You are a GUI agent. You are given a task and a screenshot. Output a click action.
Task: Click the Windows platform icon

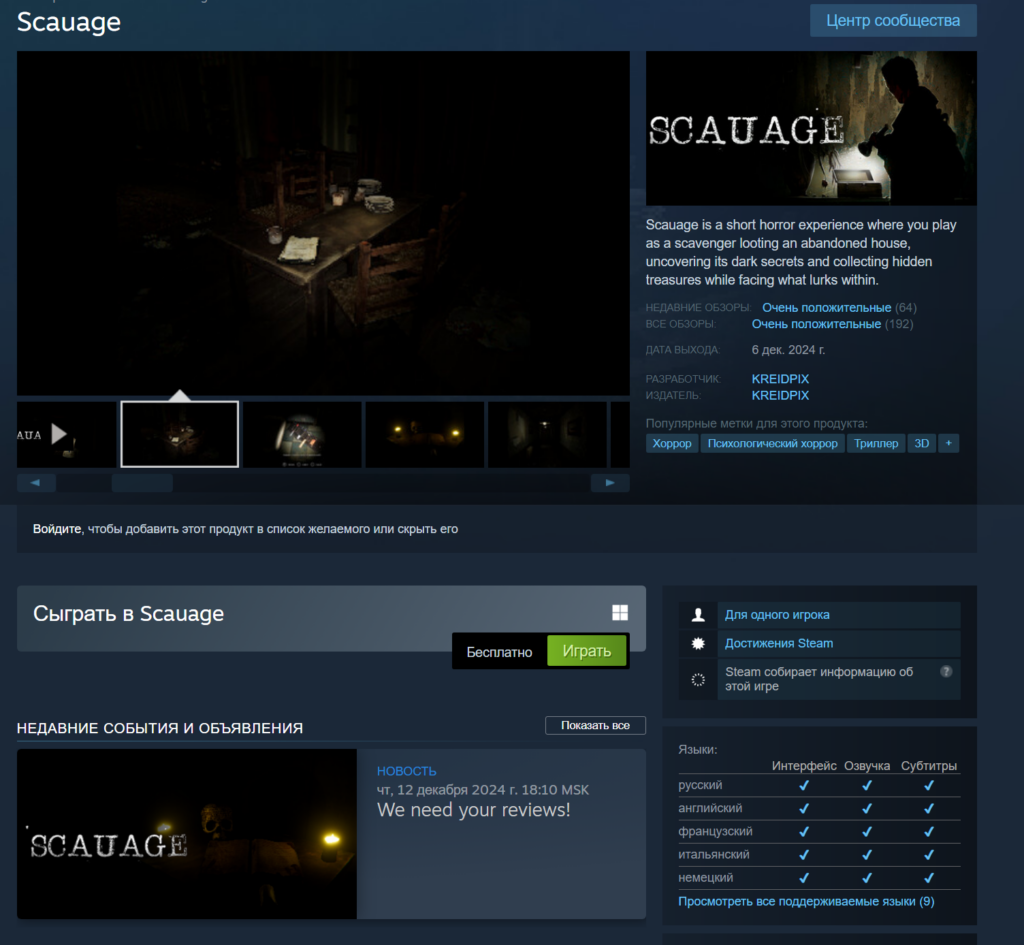[x=620, y=612]
